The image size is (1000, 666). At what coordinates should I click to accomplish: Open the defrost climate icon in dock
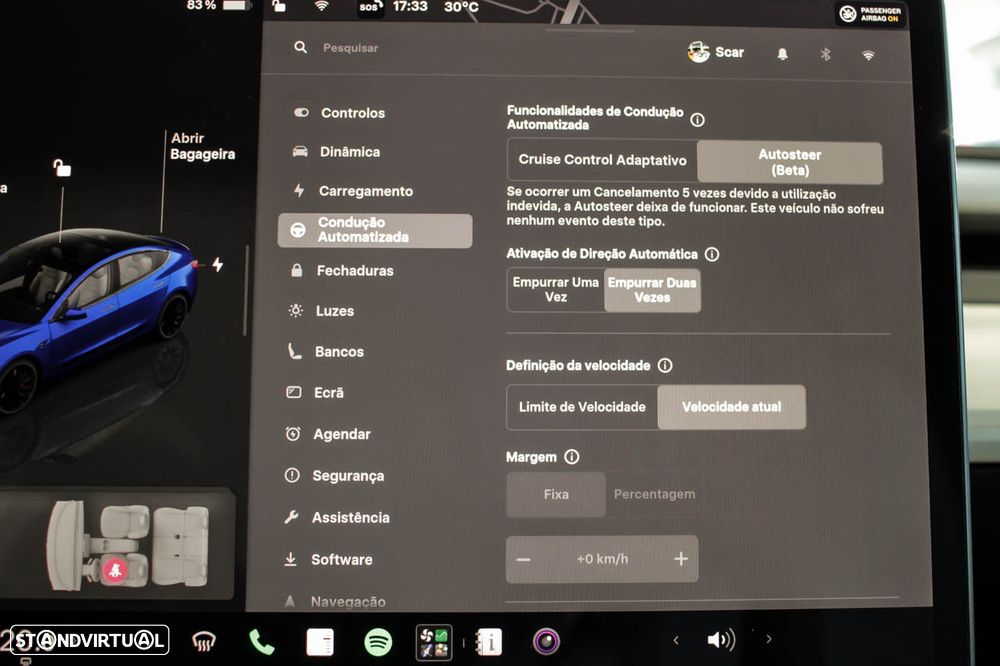204,642
